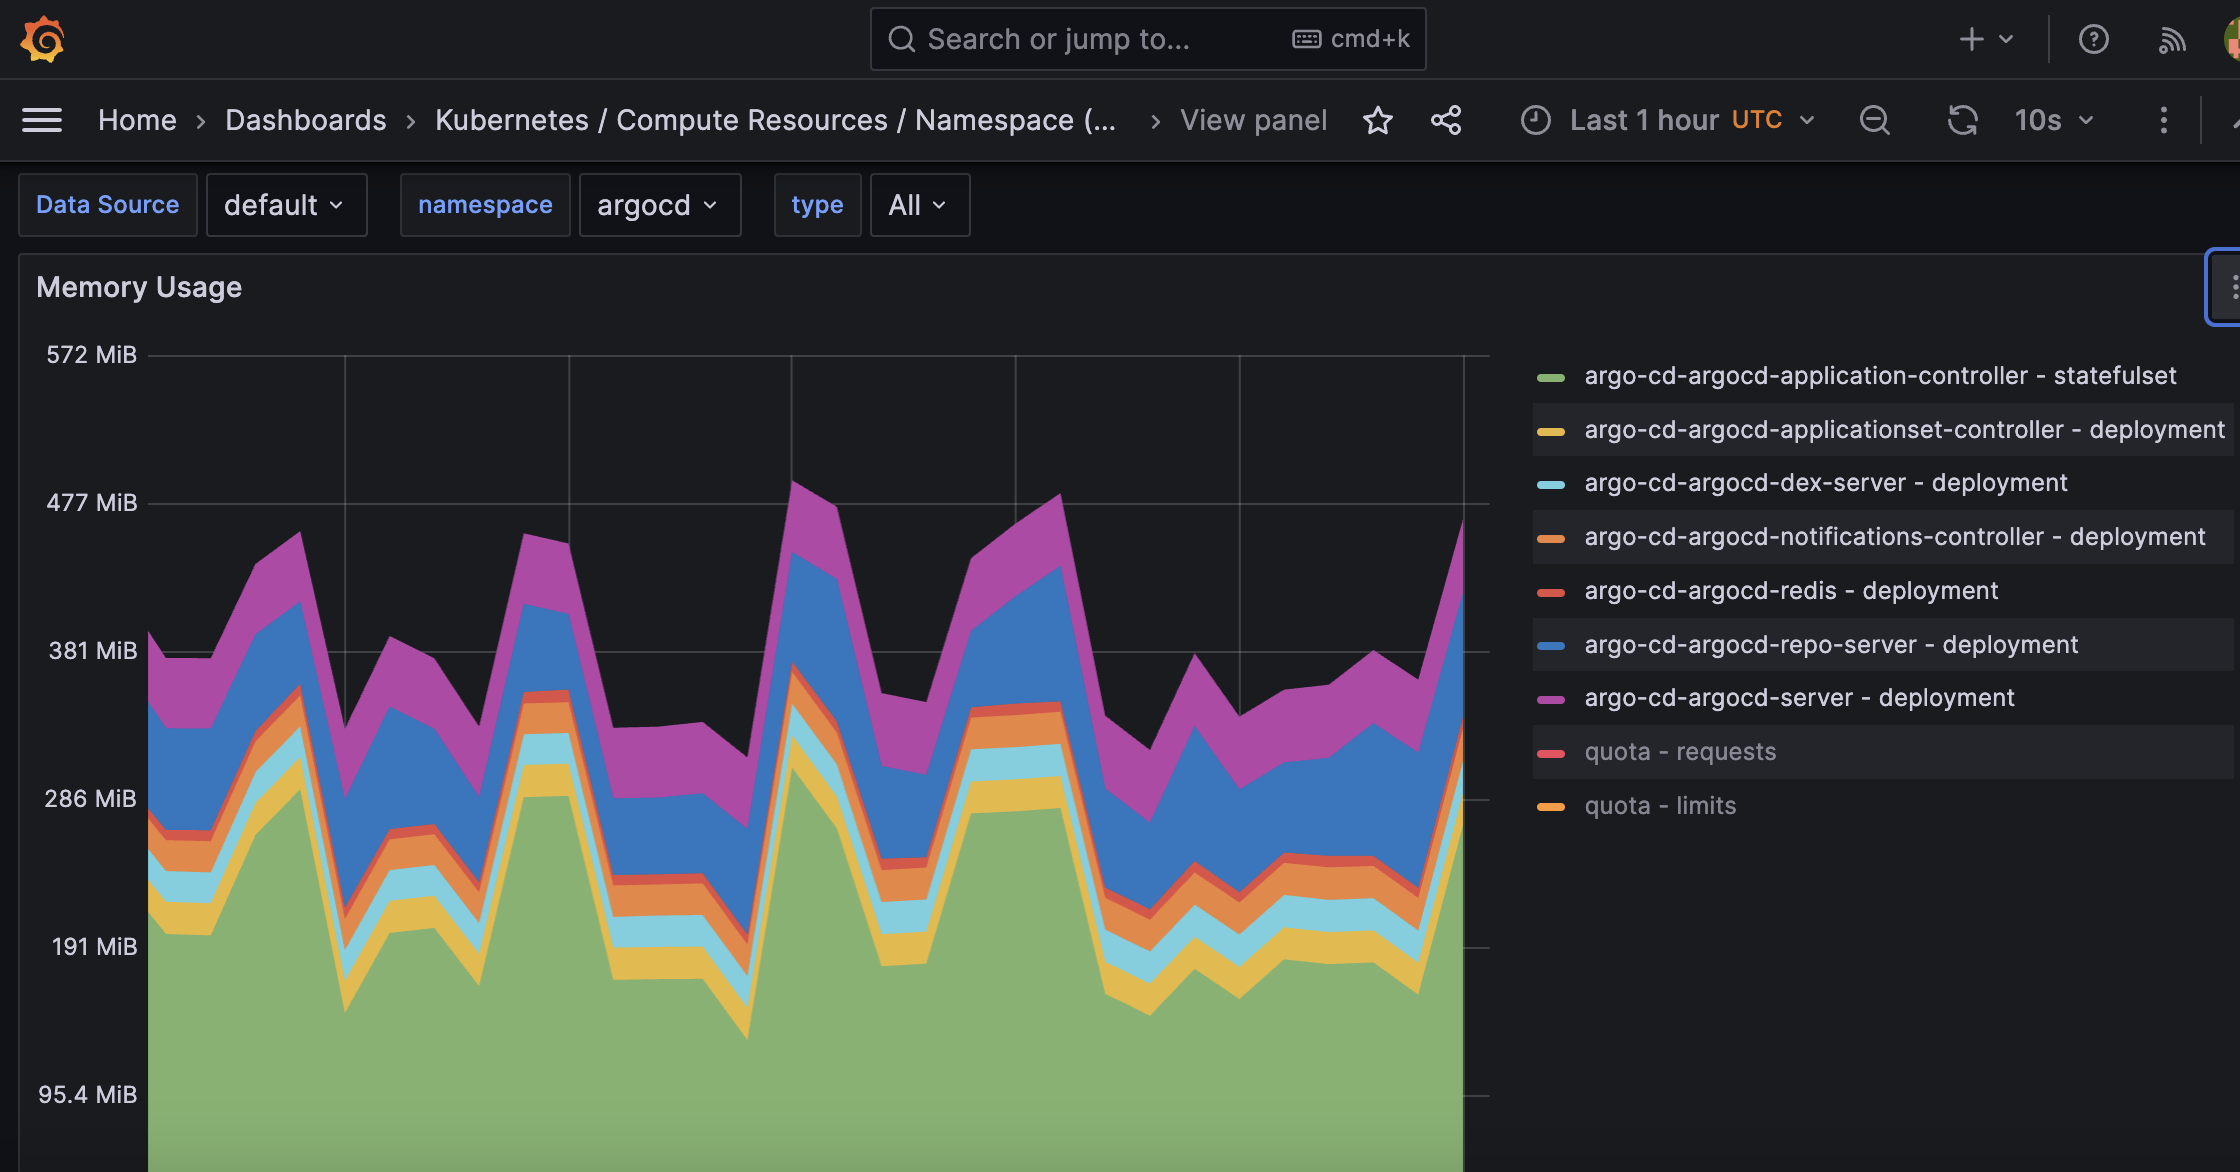Open the help question mark menu
This screenshot has height=1172, width=2240.
2093,39
